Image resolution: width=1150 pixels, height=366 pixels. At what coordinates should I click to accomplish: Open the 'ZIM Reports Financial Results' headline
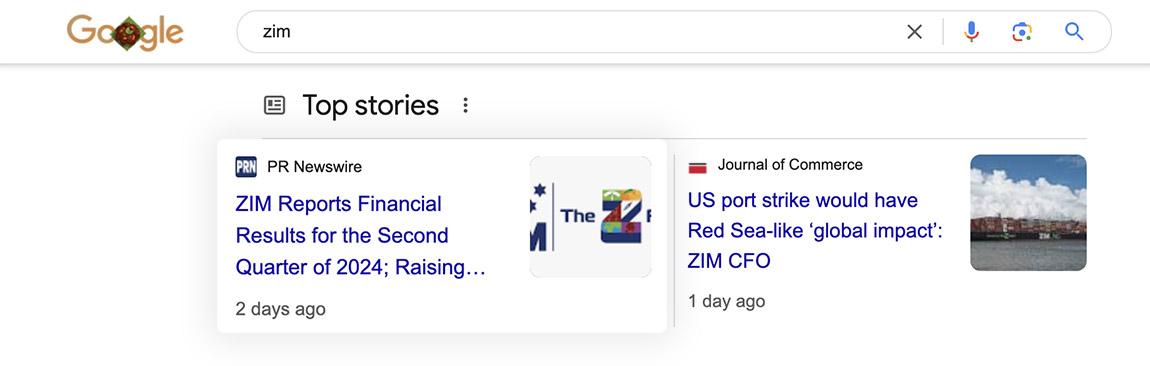(x=360, y=235)
